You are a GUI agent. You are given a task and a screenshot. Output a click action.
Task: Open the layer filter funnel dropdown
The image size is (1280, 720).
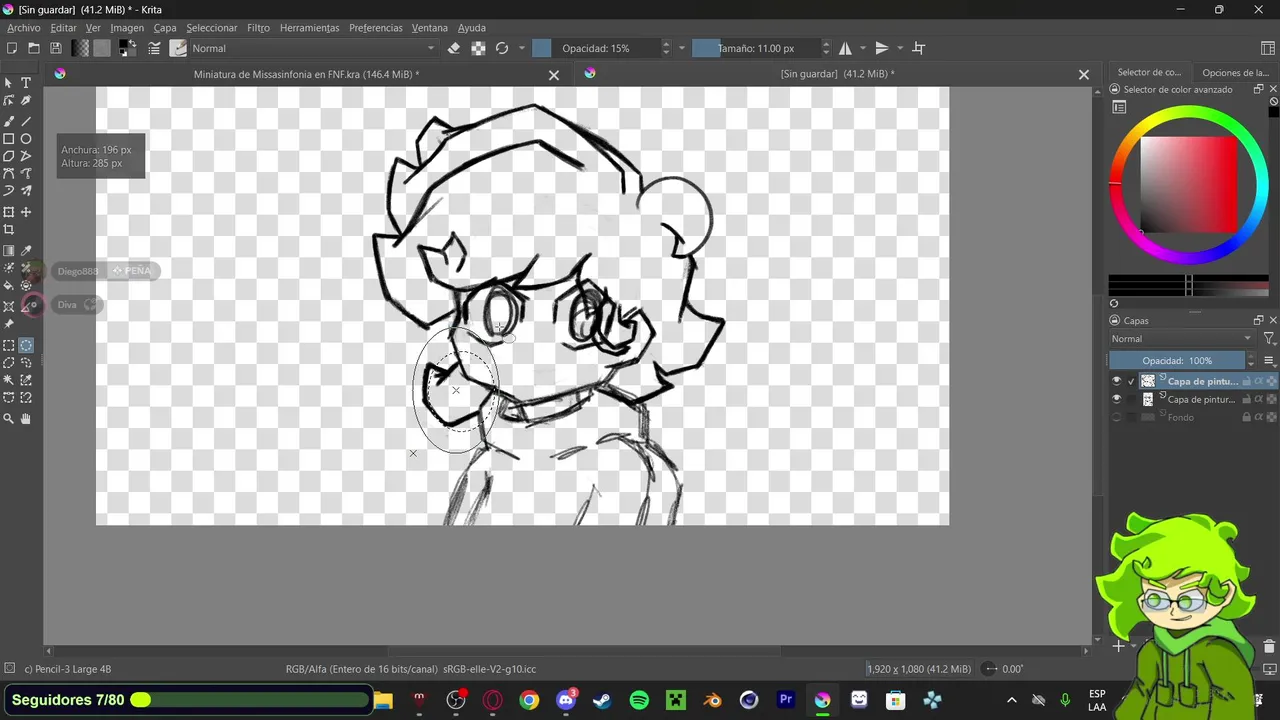click(1269, 339)
